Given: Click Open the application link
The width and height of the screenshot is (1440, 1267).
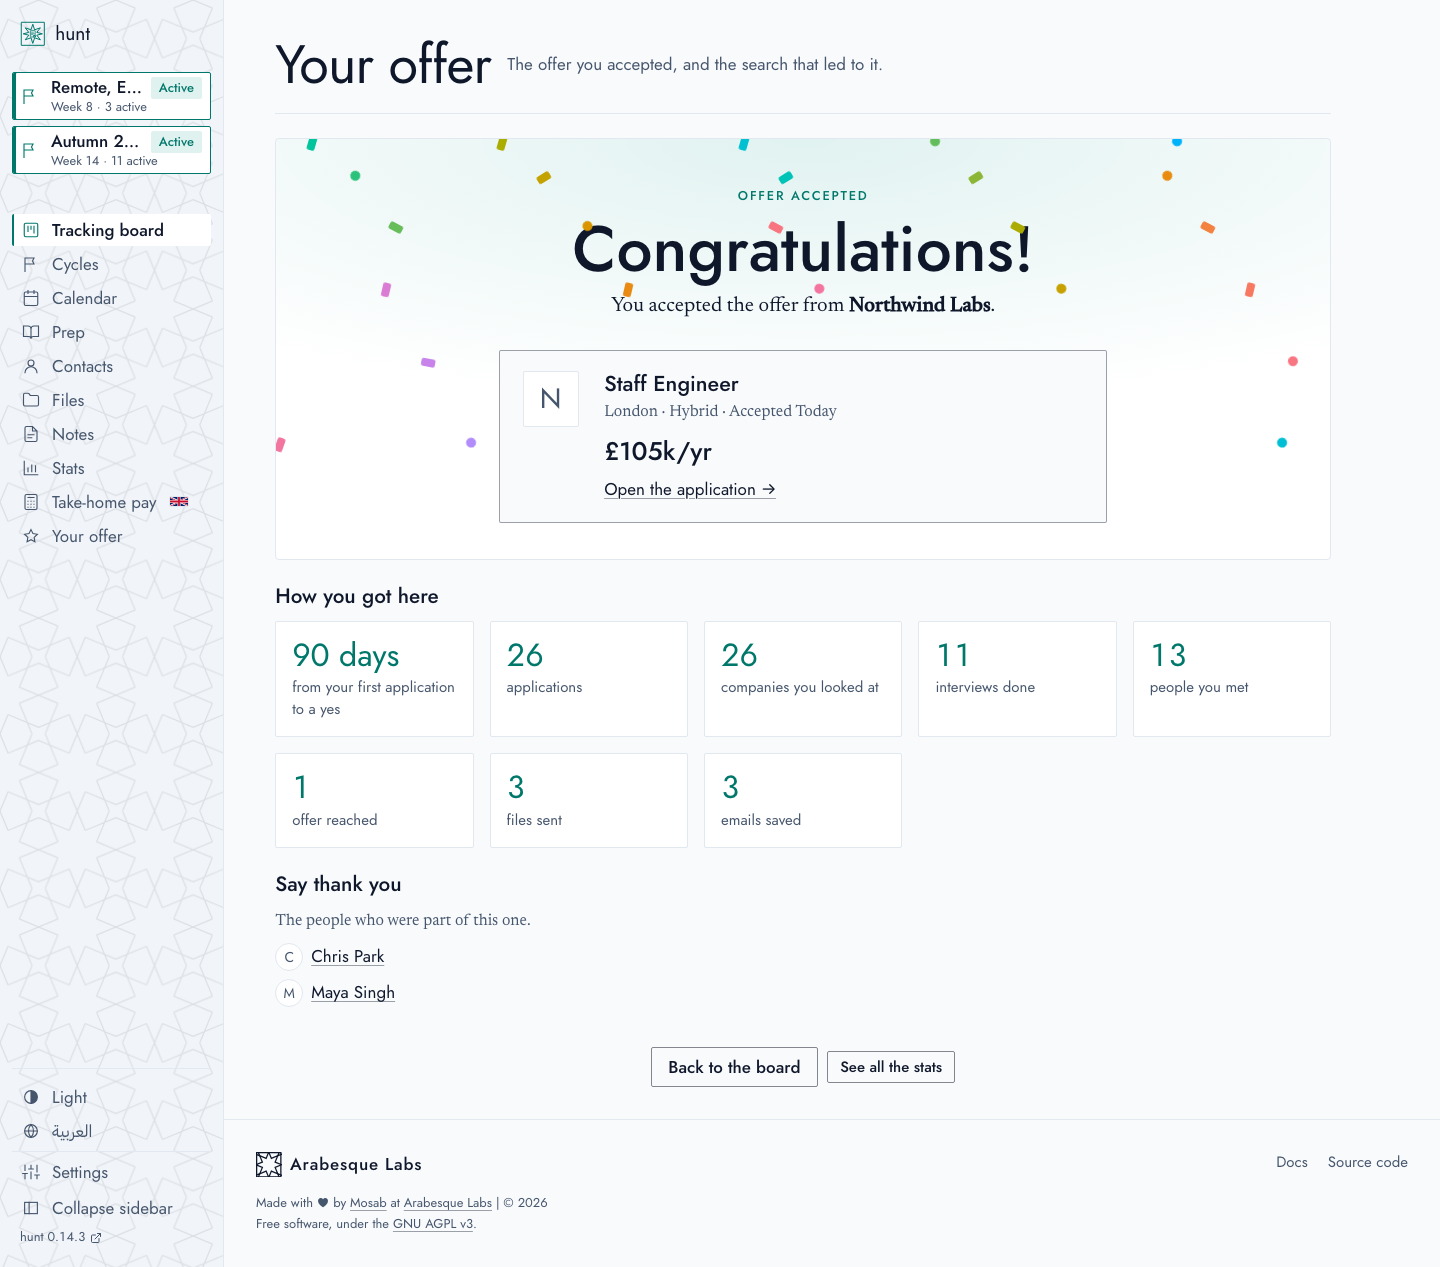Looking at the screenshot, I should click(690, 489).
